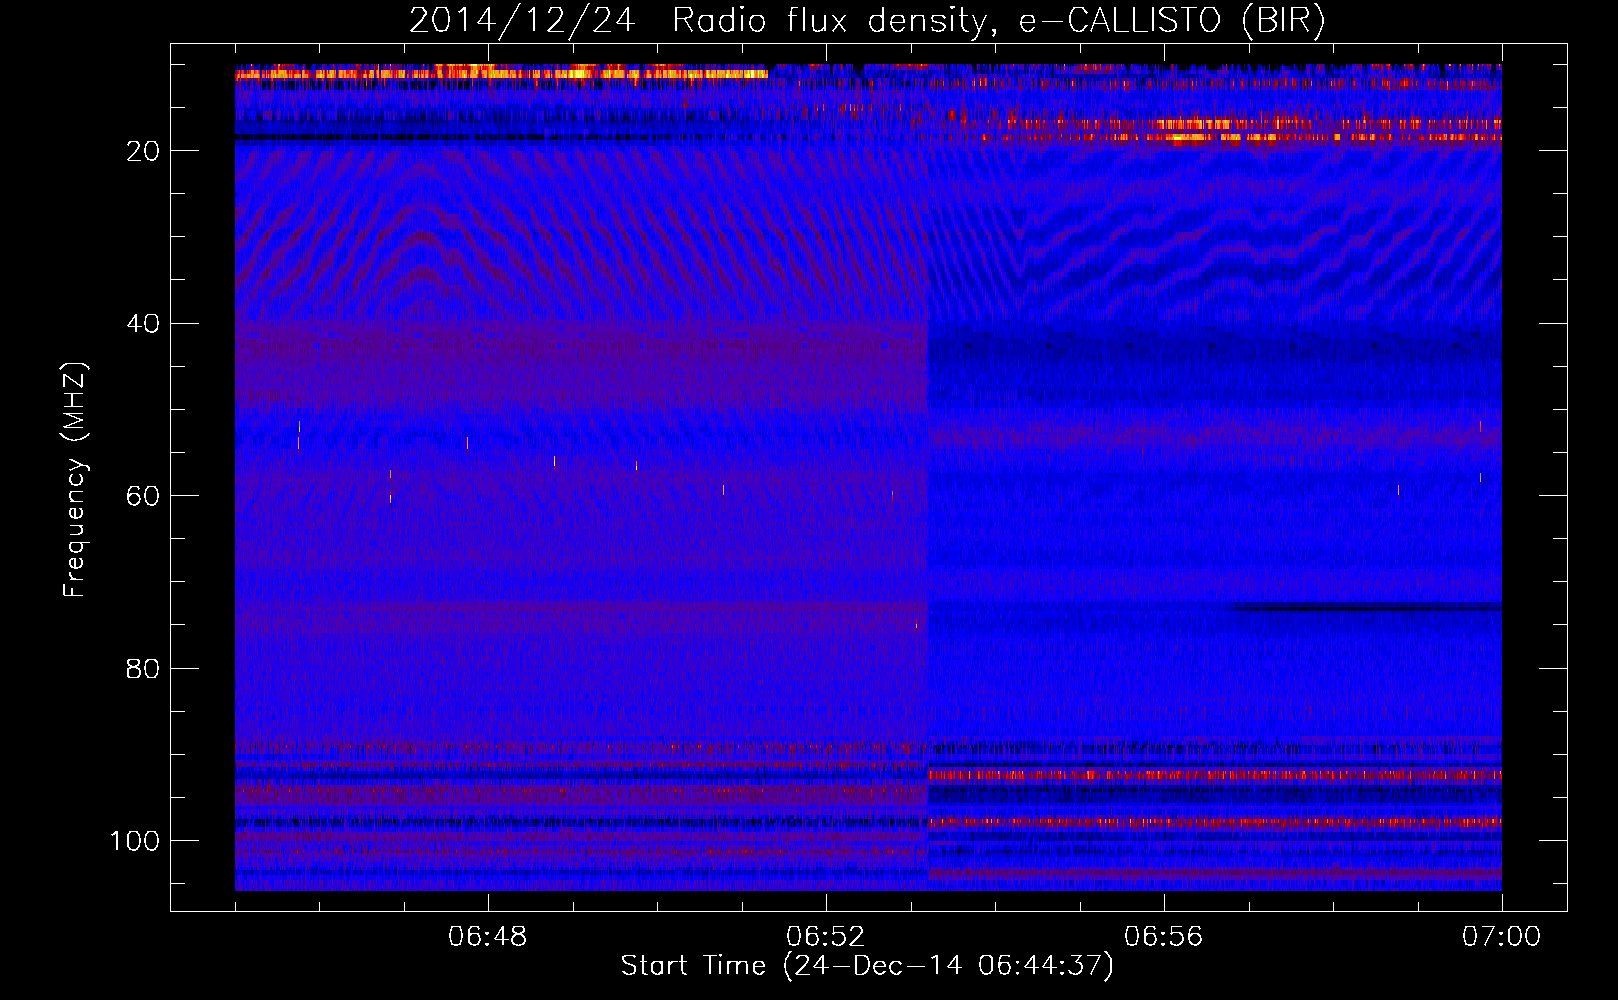Click the 80 frequency tick label
The height and width of the screenshot is (1000, 1618).
(143, 669)
